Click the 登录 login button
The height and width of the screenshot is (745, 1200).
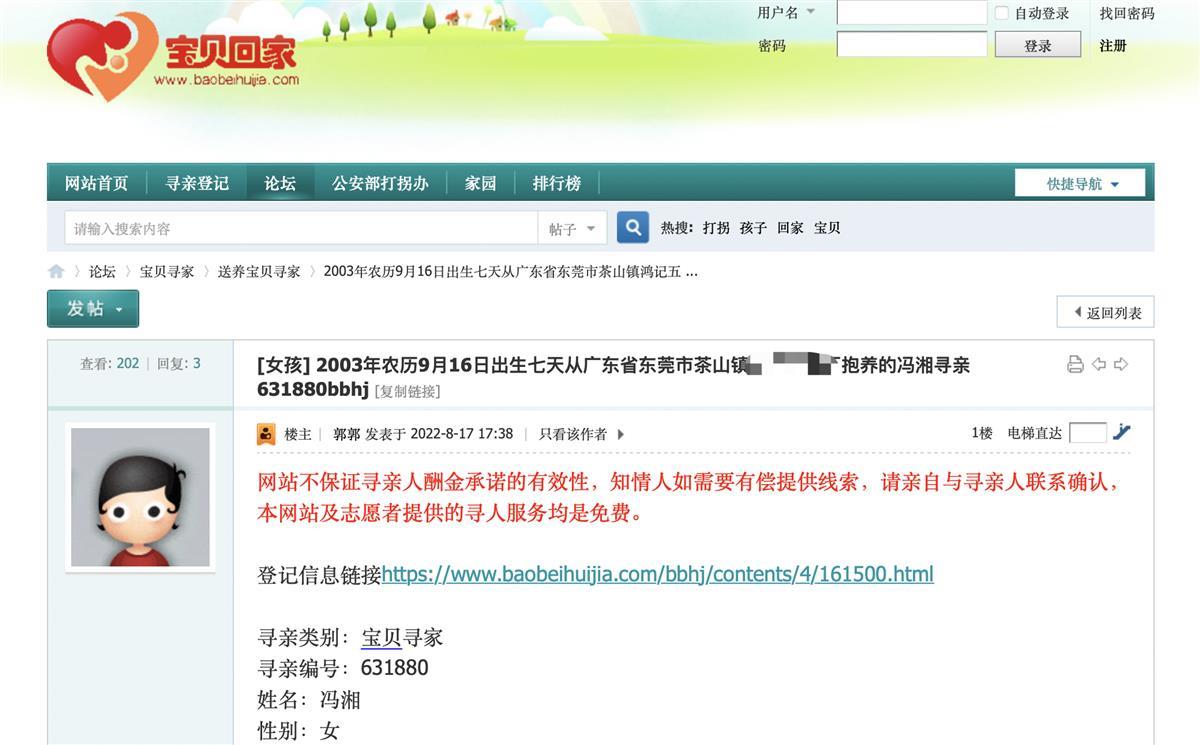(1037, 45)
